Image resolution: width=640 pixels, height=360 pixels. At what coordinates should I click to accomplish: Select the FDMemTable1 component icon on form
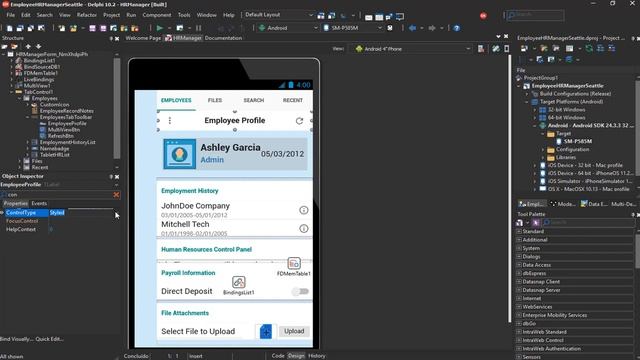(x=294, y=263)
